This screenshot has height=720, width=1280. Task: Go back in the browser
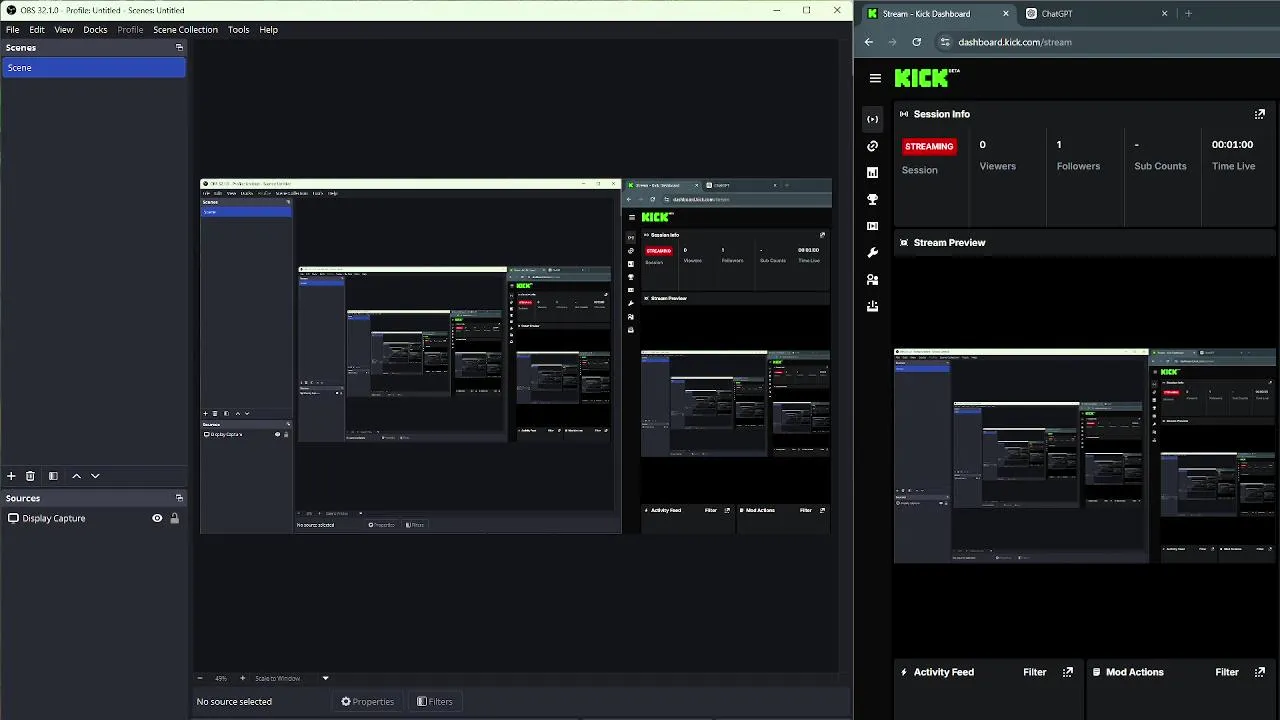[869, 42]
